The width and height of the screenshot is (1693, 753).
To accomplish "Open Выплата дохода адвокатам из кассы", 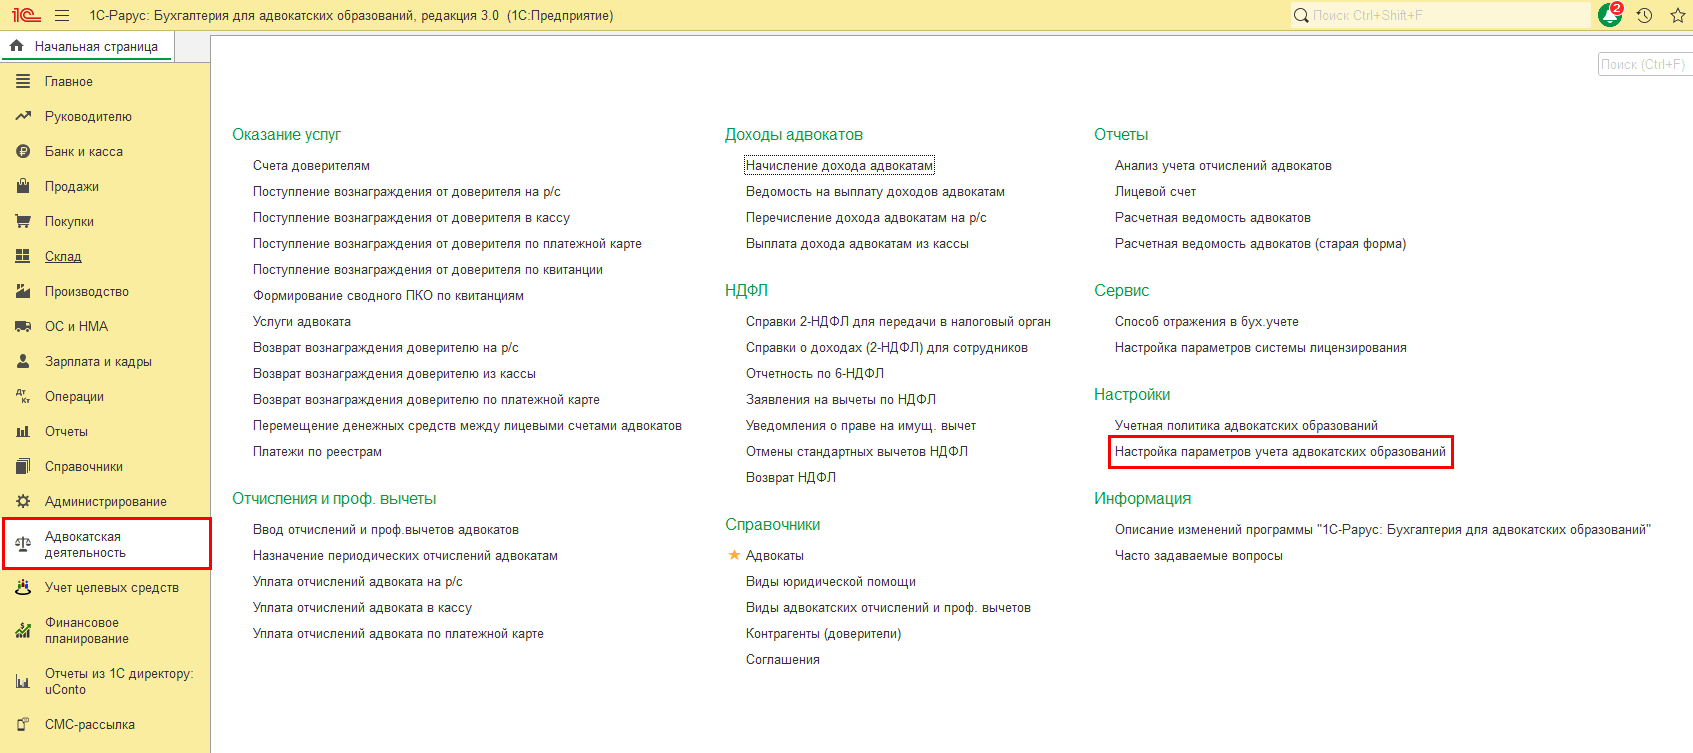I will [x=857, y=243].
